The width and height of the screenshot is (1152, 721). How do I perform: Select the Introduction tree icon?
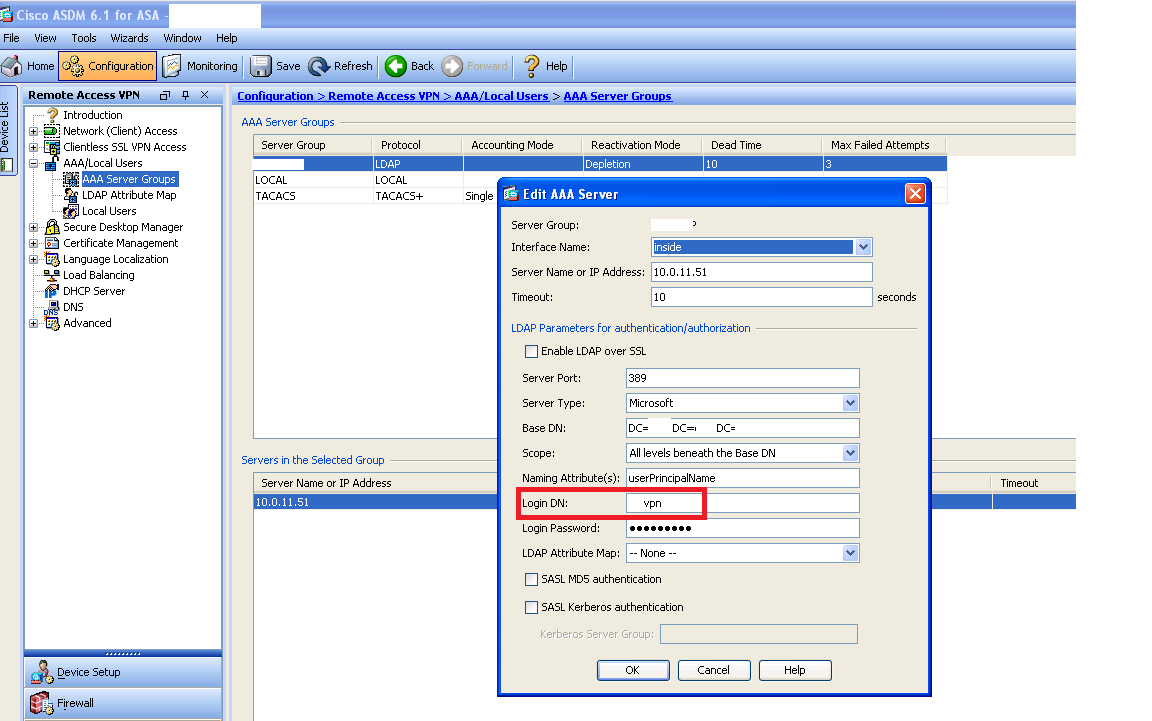[52, 115]
